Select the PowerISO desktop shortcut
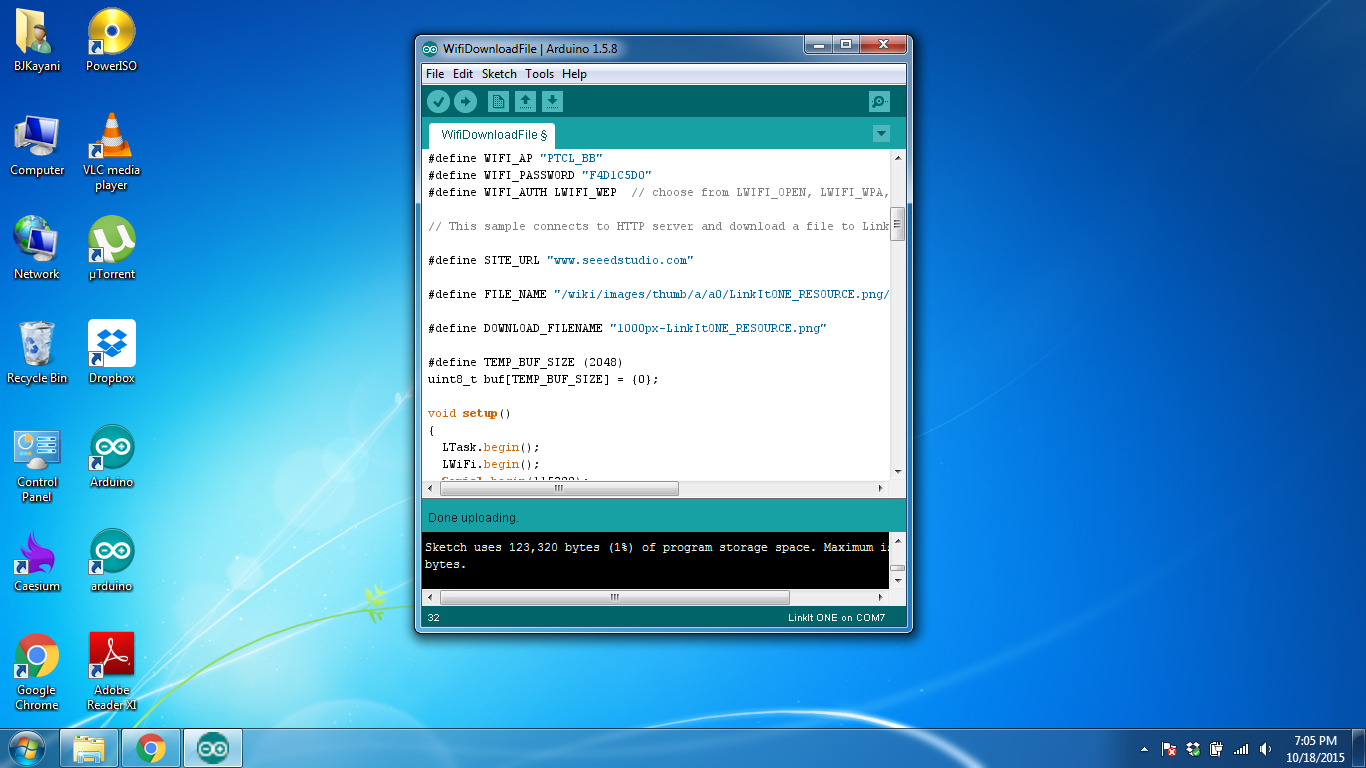The width and height of the screenshot is (1366, 768). (x=111, y=41)
